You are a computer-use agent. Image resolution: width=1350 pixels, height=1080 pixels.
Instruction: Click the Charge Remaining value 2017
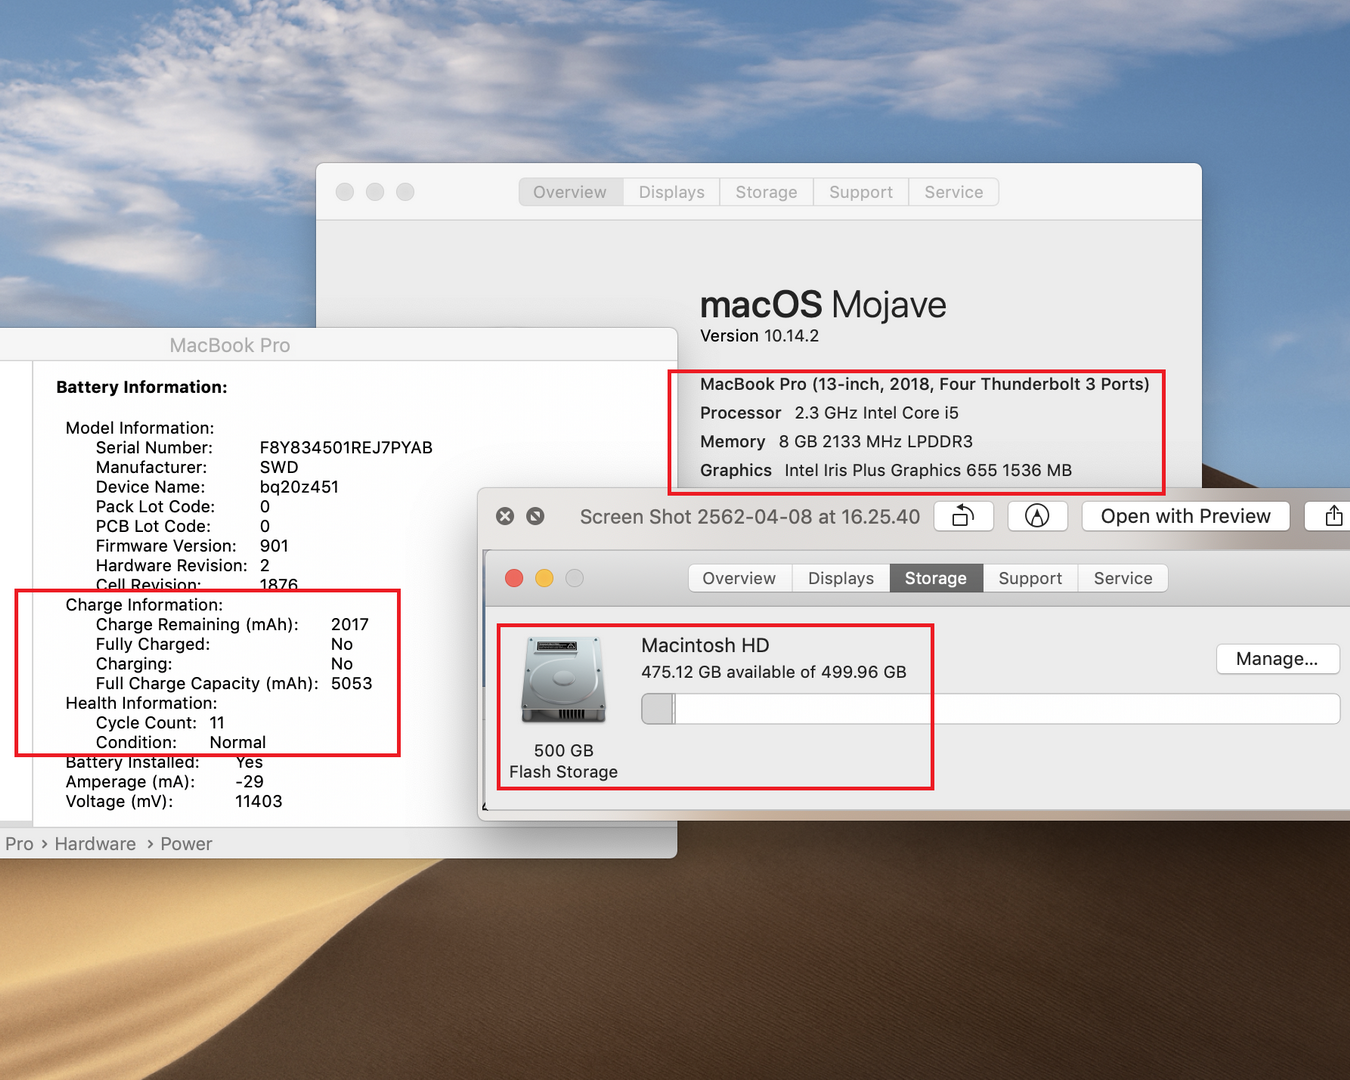point(350,625)
